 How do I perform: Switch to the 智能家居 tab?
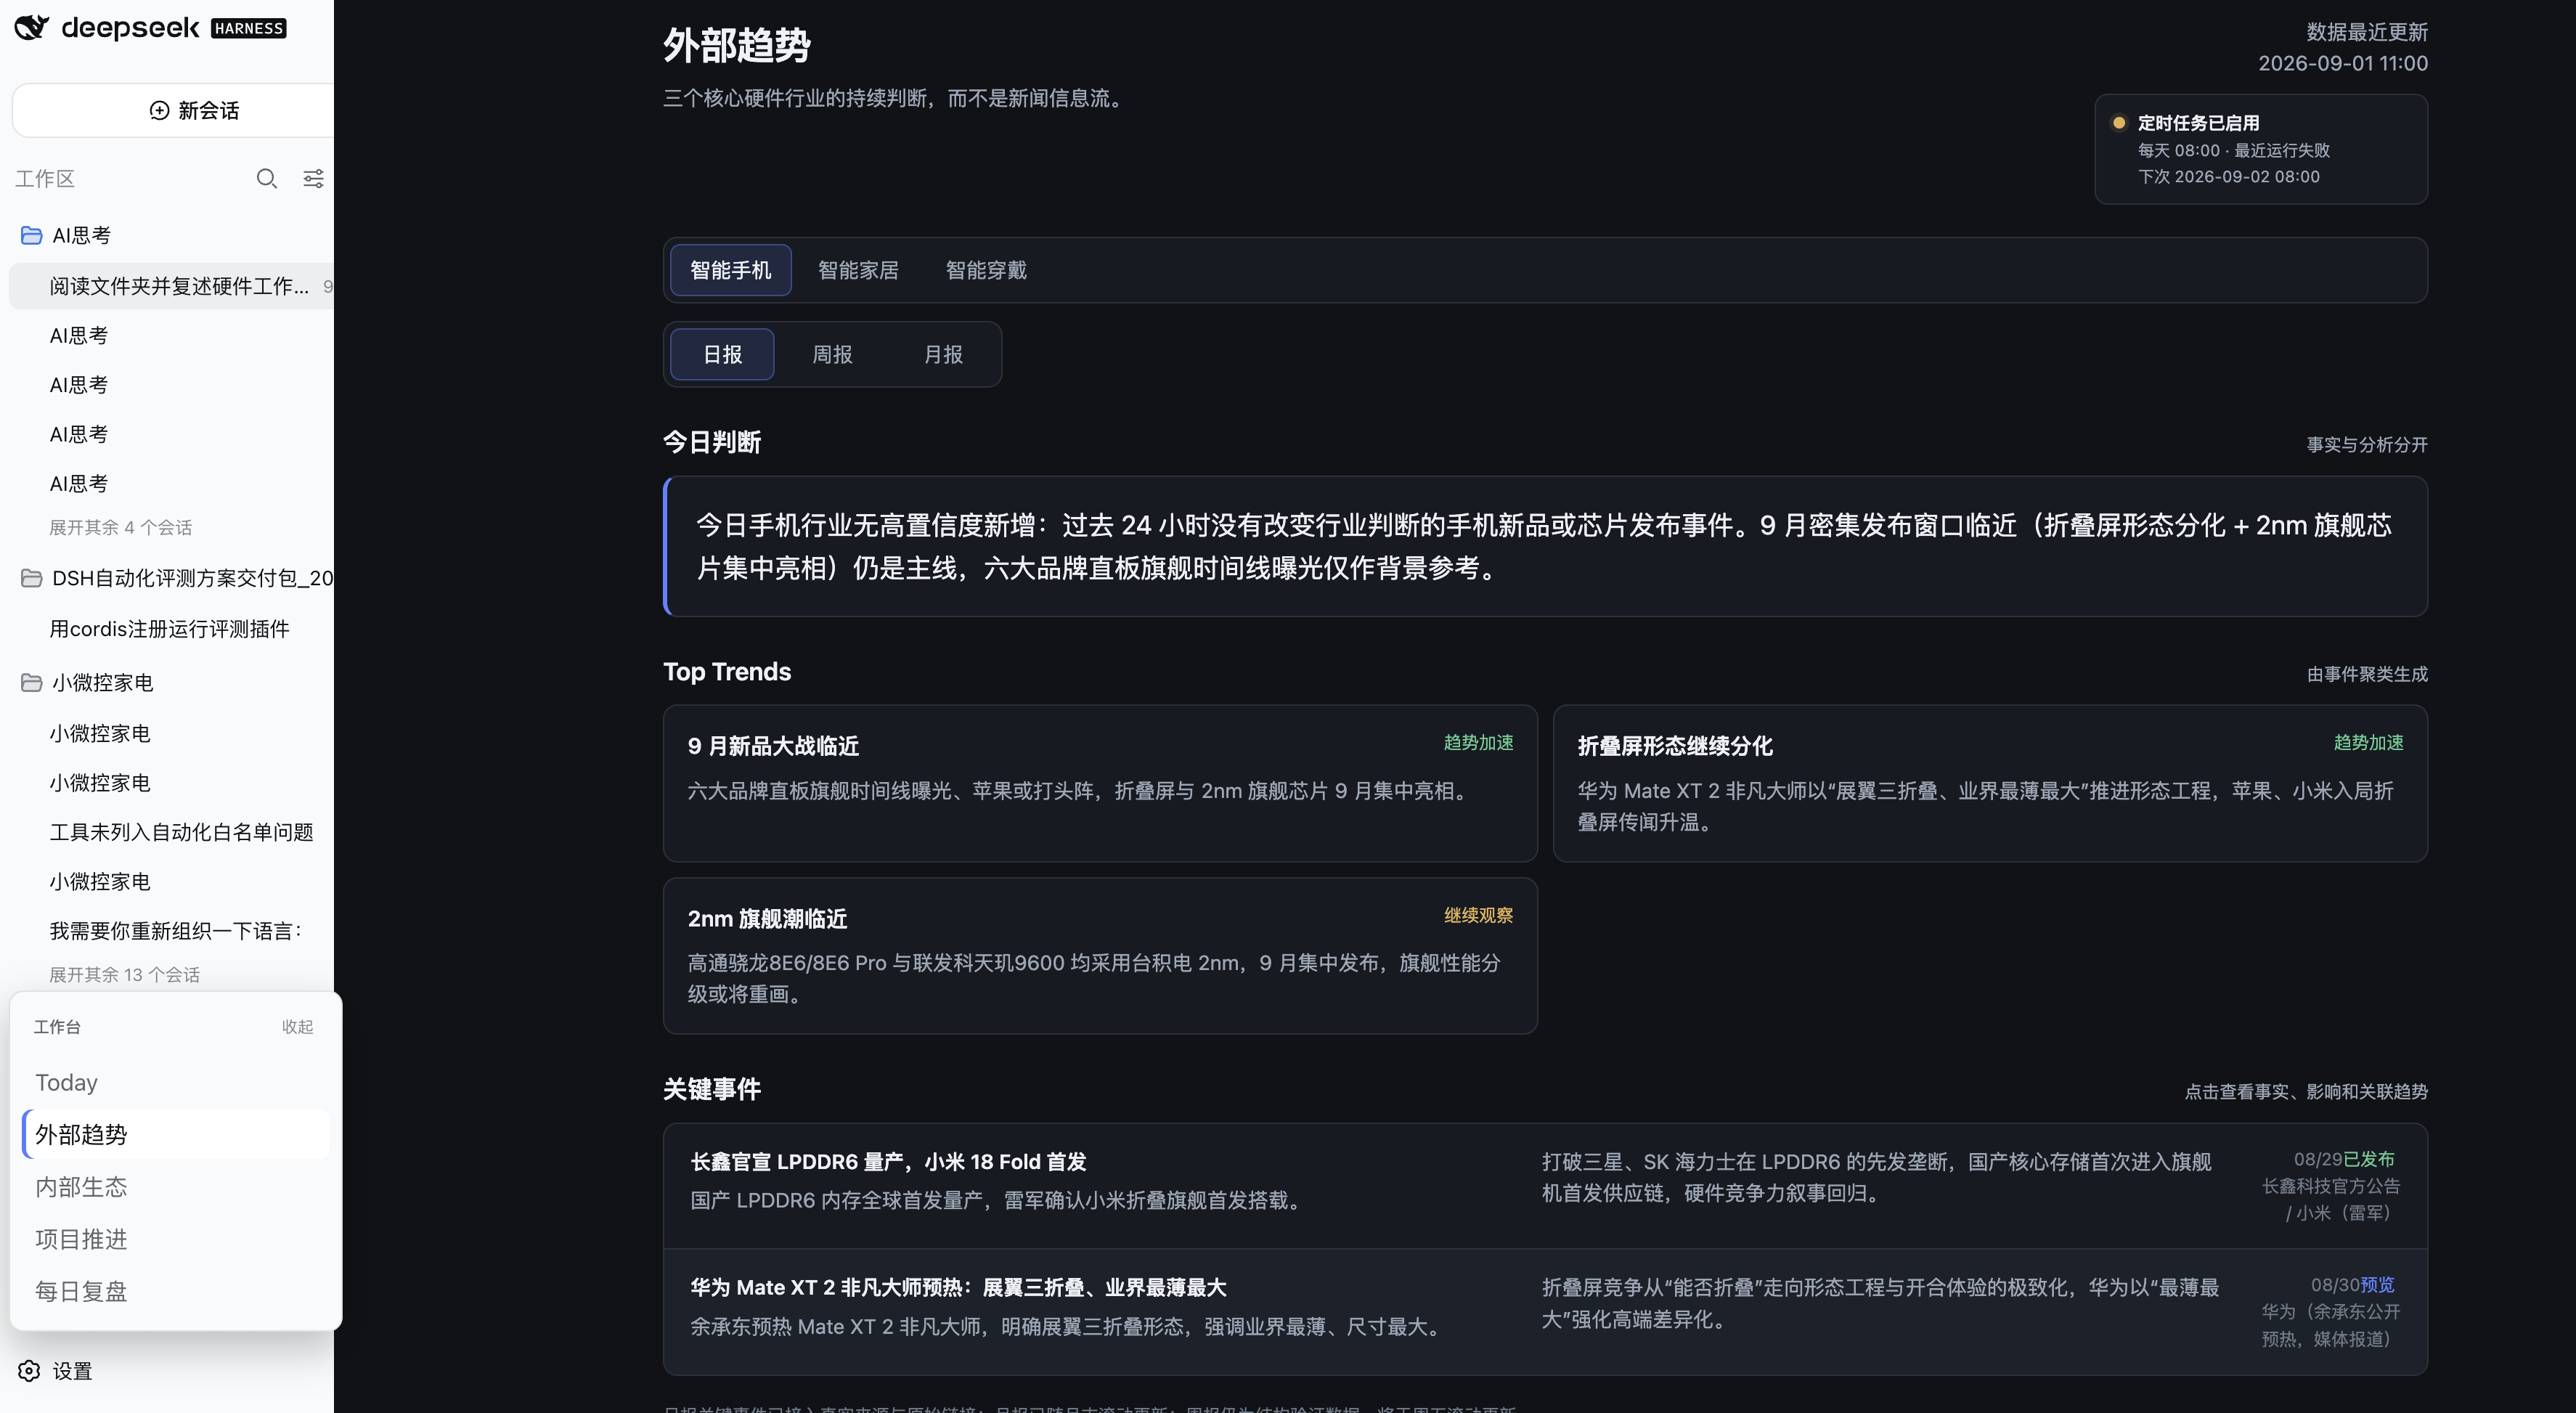click(858, 270)
